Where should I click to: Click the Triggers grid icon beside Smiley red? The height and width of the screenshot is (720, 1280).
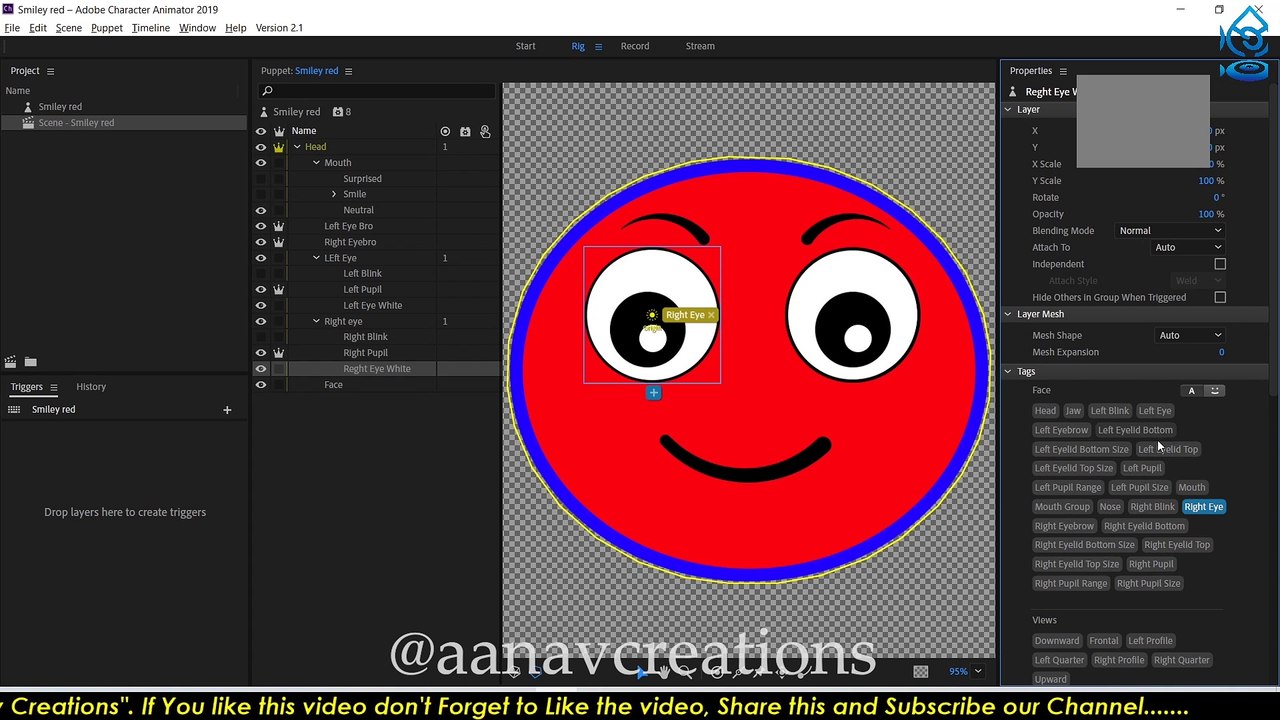[14, 410]
